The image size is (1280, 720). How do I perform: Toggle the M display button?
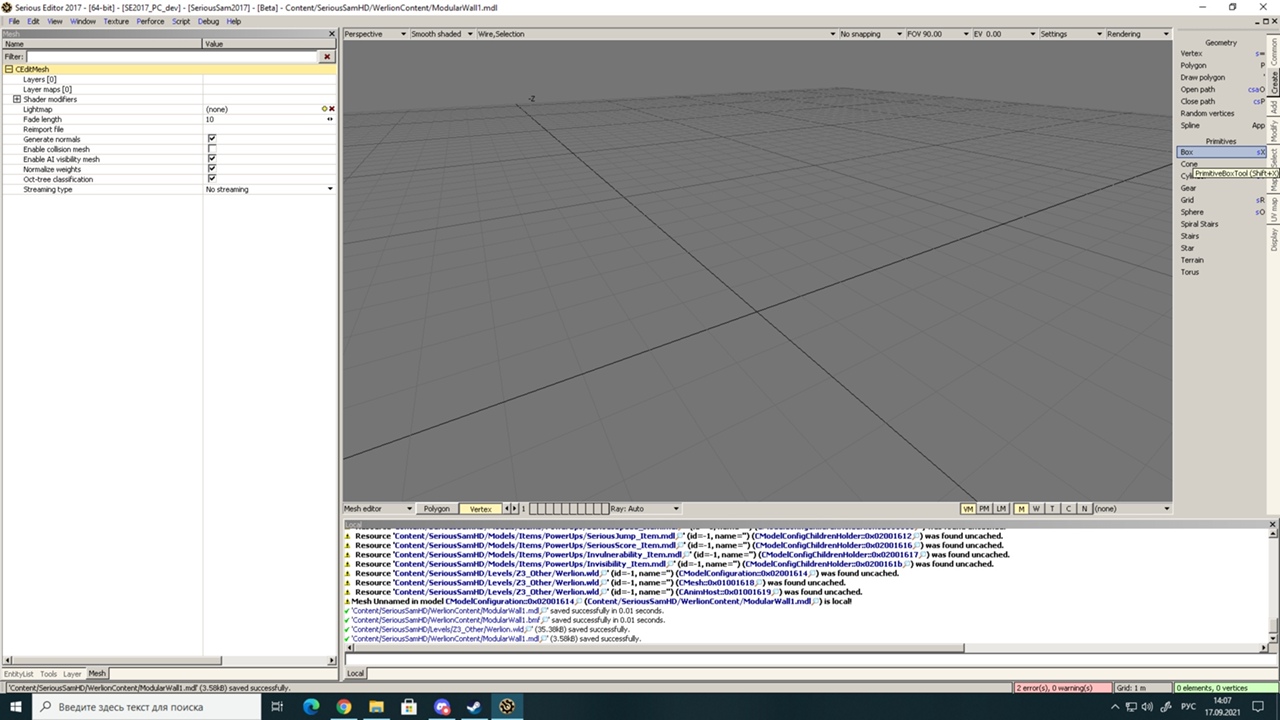1021,509
